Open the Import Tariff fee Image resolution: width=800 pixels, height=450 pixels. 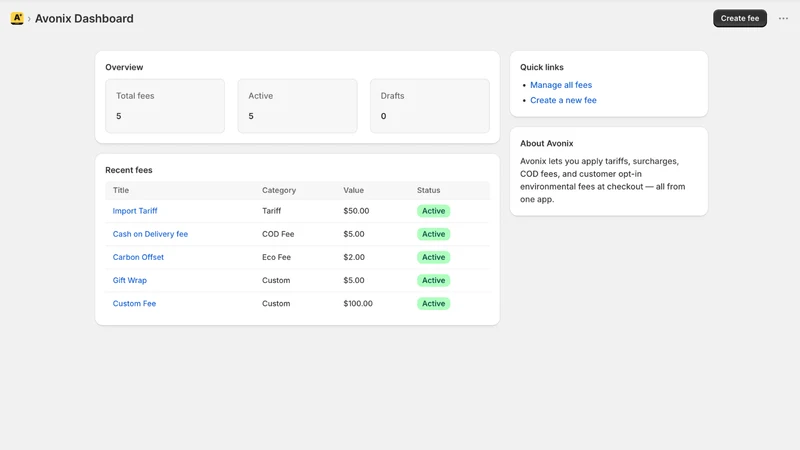pos(135,211)
